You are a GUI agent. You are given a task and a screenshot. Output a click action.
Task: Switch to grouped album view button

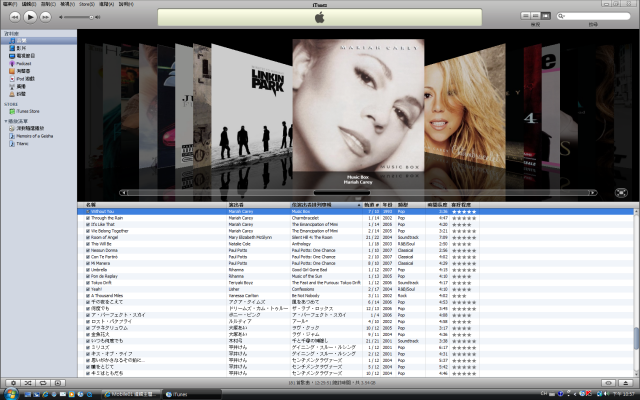[535, 16]
